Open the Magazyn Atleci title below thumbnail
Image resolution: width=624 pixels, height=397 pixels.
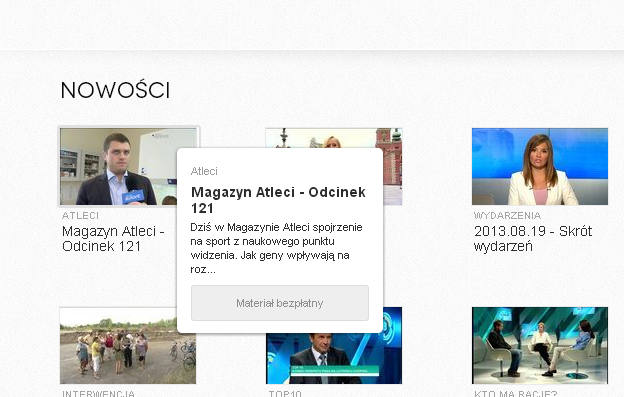113,239
